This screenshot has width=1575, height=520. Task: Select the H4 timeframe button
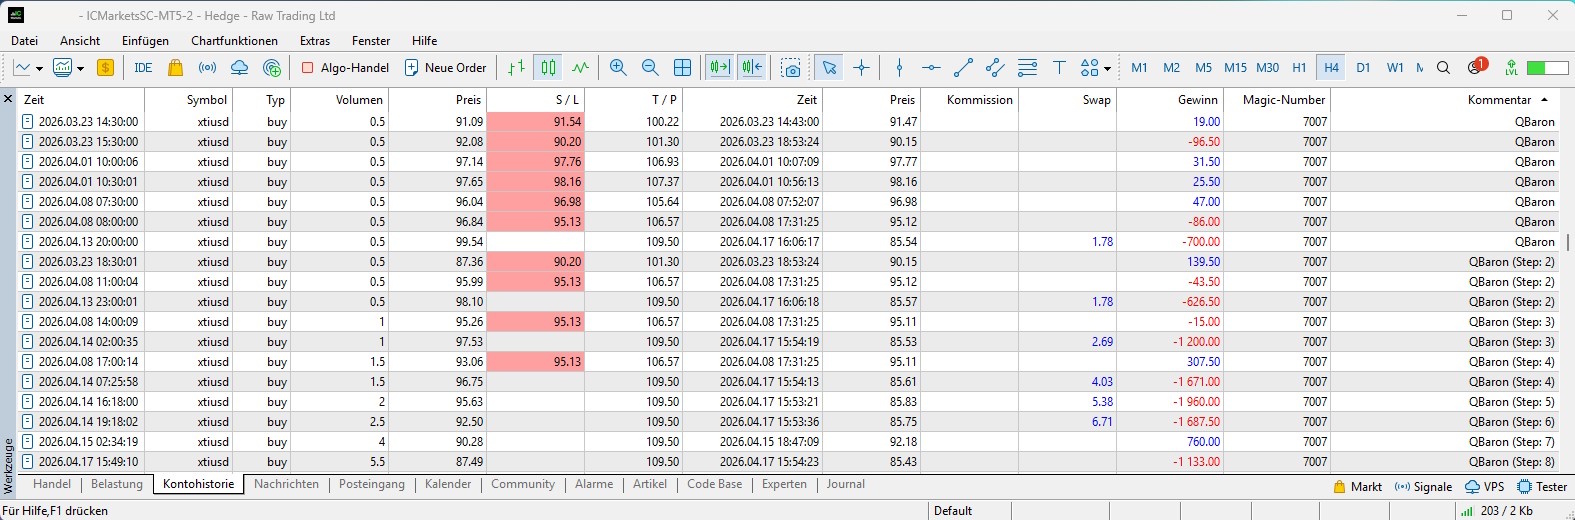[x=1331, y=68]
